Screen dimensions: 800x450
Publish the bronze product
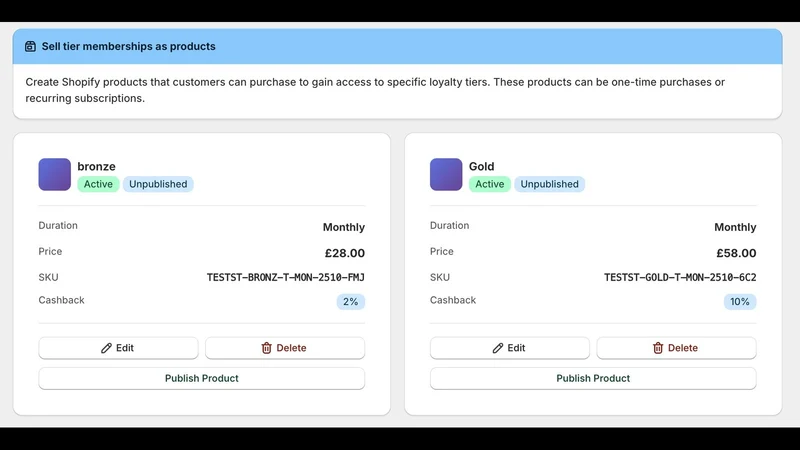202,379
